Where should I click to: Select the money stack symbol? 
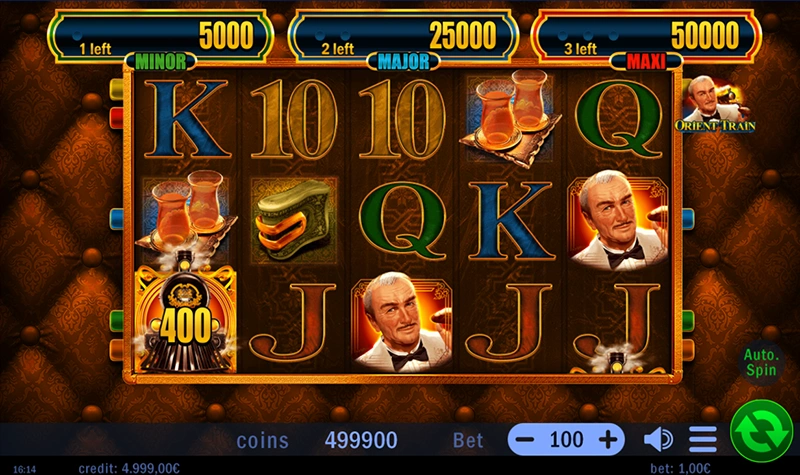click(294, 221)
